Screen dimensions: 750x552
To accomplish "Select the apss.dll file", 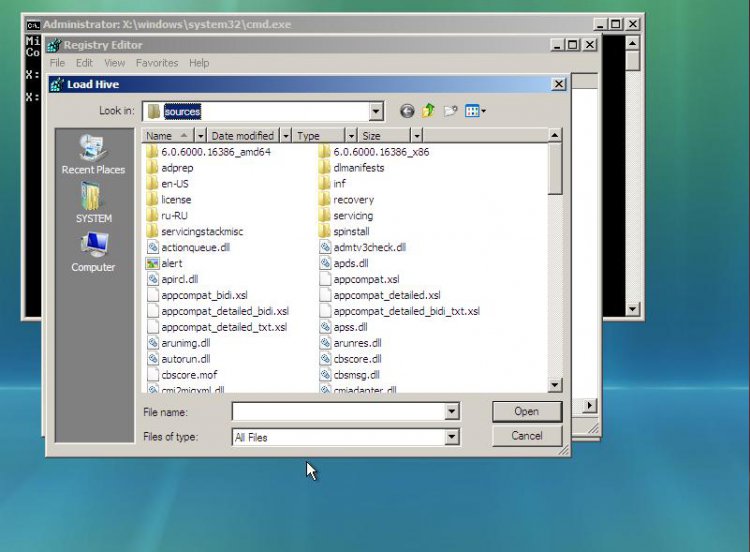I will (343, 327).
